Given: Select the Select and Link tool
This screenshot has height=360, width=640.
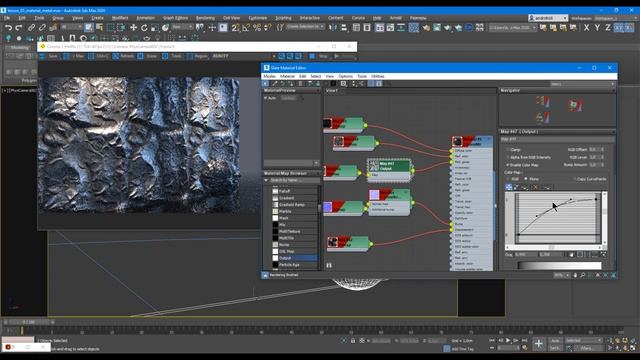Looking at the screenshot, I should [x=31, y=28].
